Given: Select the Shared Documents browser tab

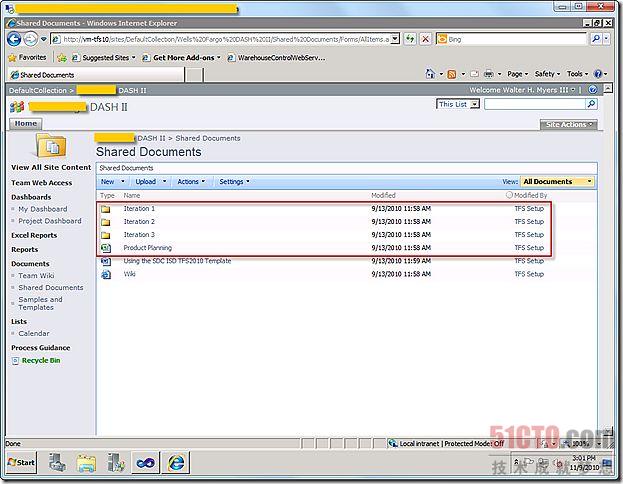Looking at the screenshot, I should (x=96, y=75).
